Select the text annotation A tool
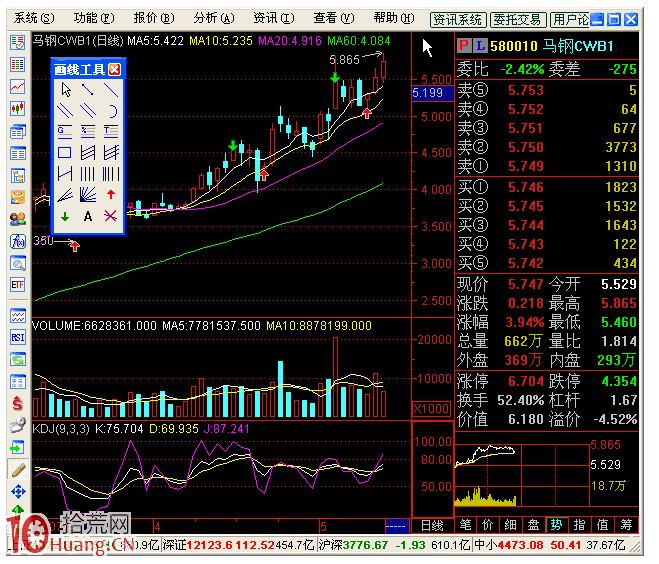The image size is (659, 564). click(x=88, y=216)
